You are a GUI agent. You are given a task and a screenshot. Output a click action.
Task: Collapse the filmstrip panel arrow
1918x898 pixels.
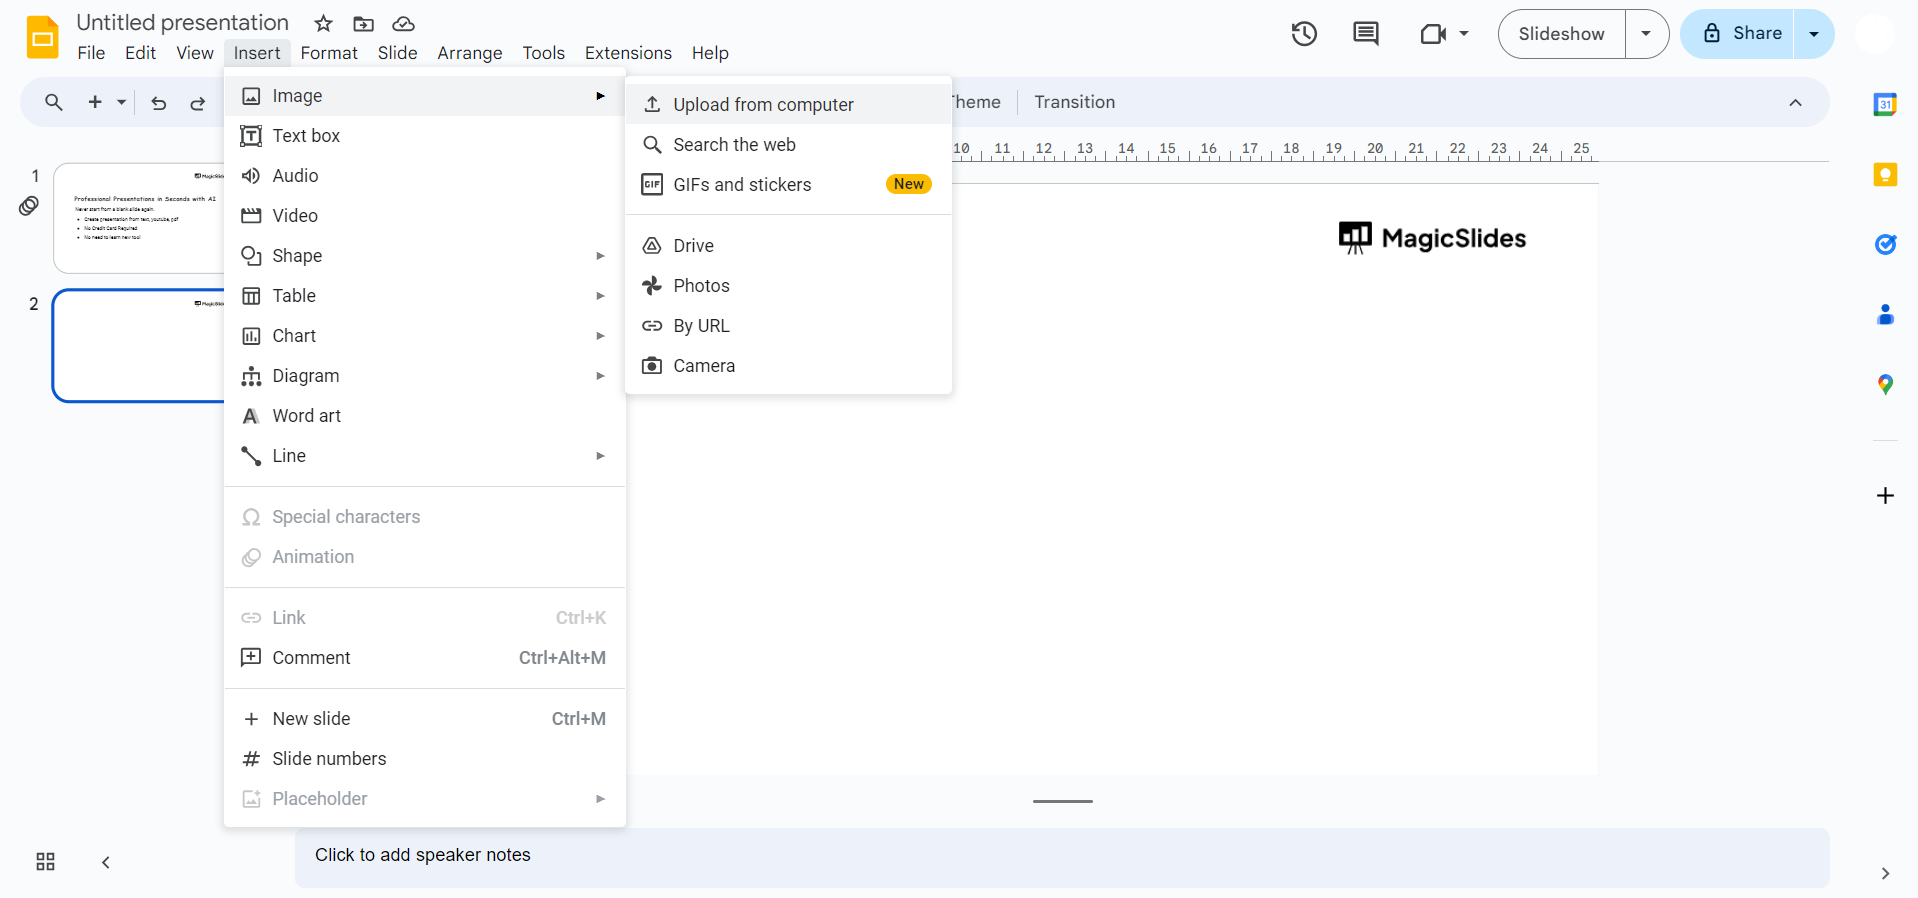106,862
